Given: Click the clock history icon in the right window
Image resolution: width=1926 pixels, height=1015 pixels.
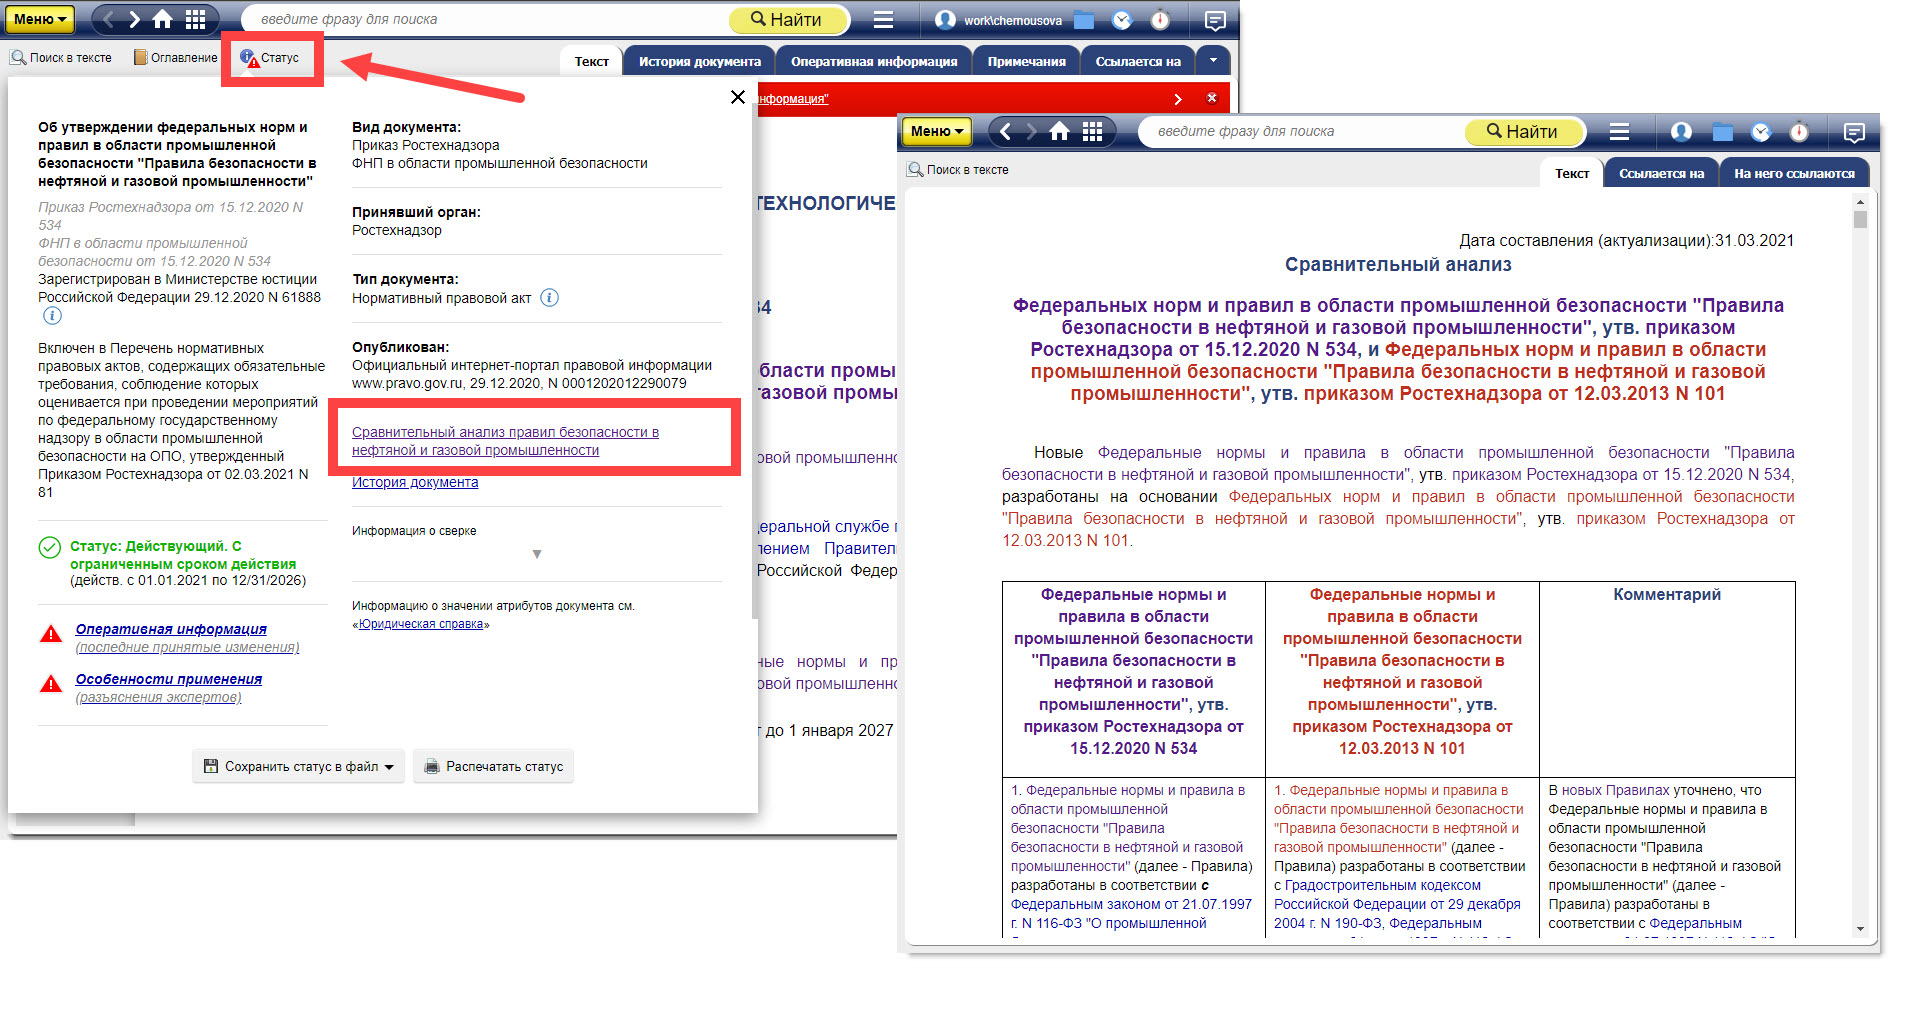Looking at the screenshot, I should pyautogui.click(x=1761, y=131).
